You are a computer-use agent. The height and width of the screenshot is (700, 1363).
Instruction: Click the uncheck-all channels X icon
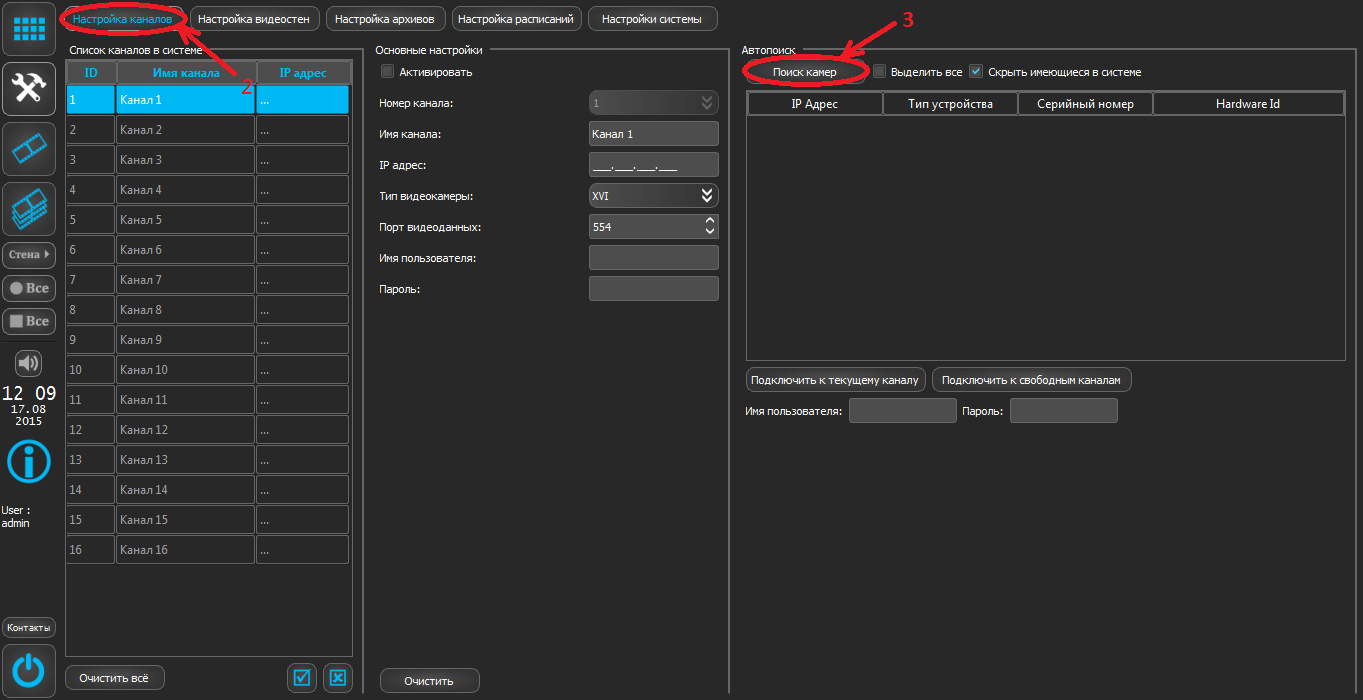tap(338, 677)
